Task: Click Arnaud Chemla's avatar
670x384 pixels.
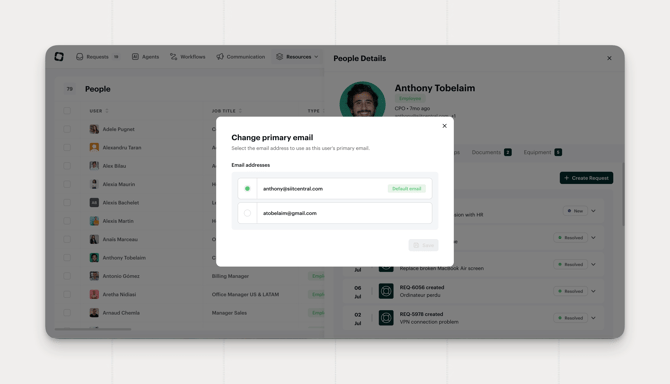Action: 94,313
